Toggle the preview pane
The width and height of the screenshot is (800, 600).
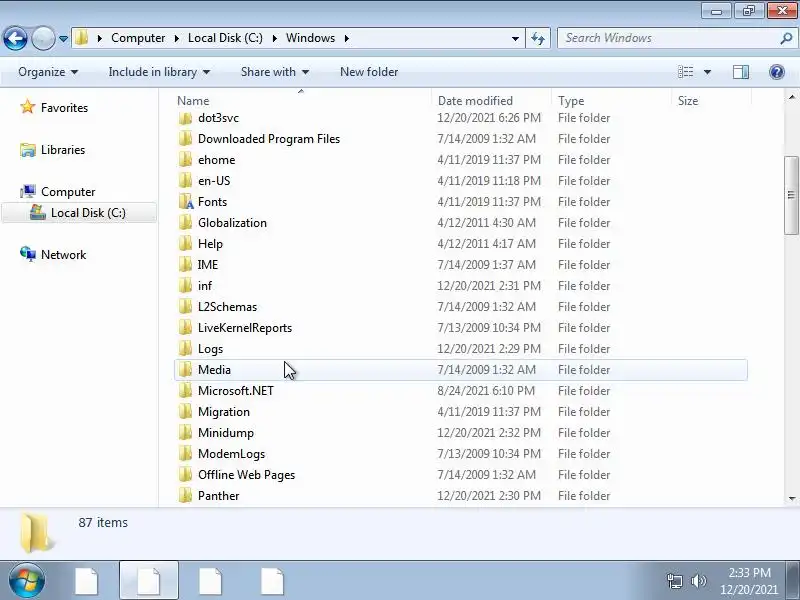pyautogui.click(x=741, y=72)
